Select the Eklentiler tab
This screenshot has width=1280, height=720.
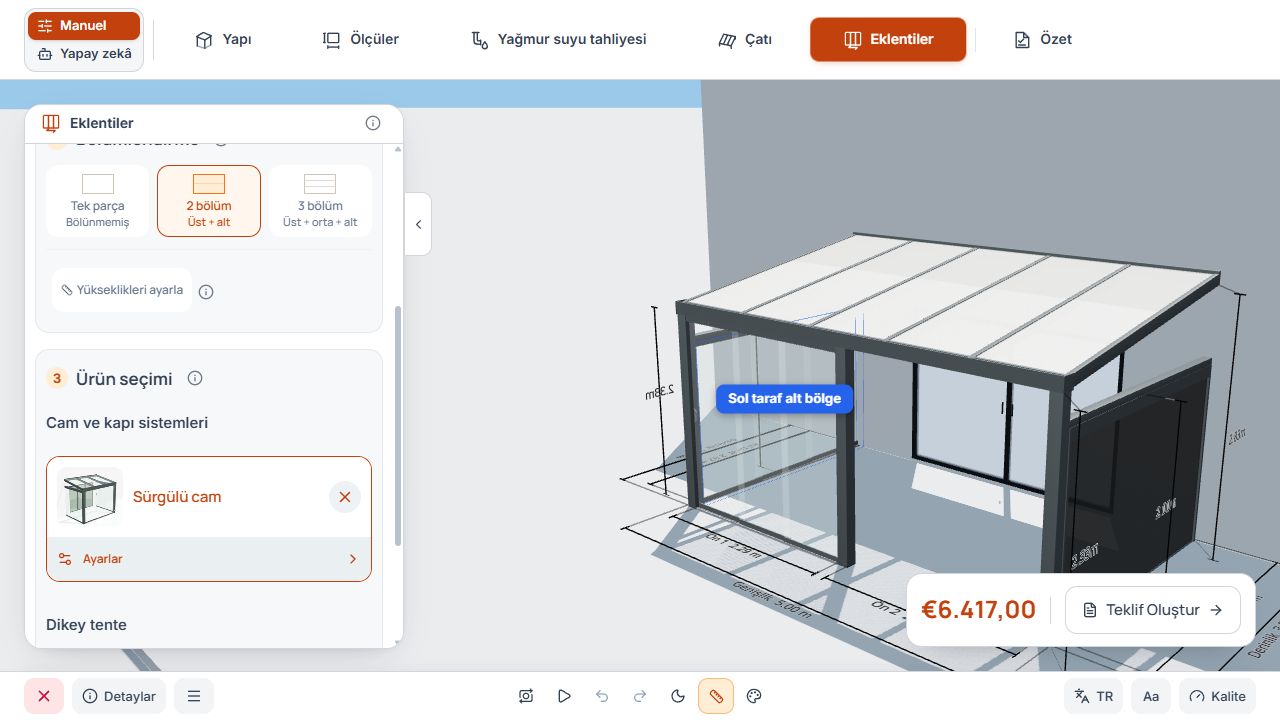[888, 40]
